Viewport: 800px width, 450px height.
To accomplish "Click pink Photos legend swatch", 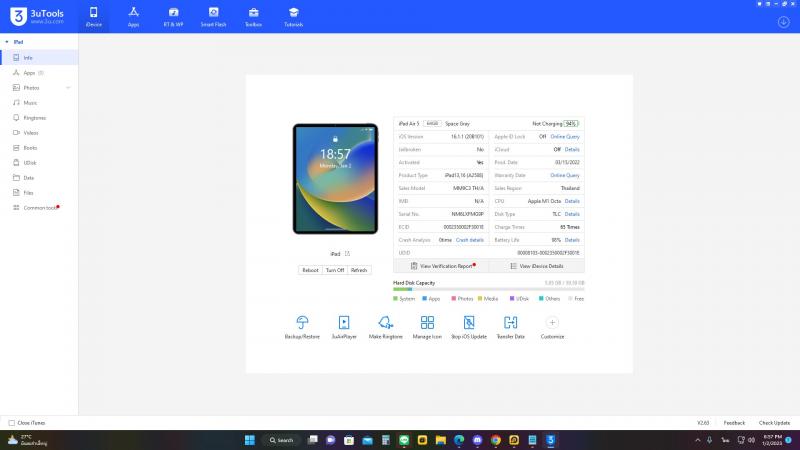I will pos(454,298).
